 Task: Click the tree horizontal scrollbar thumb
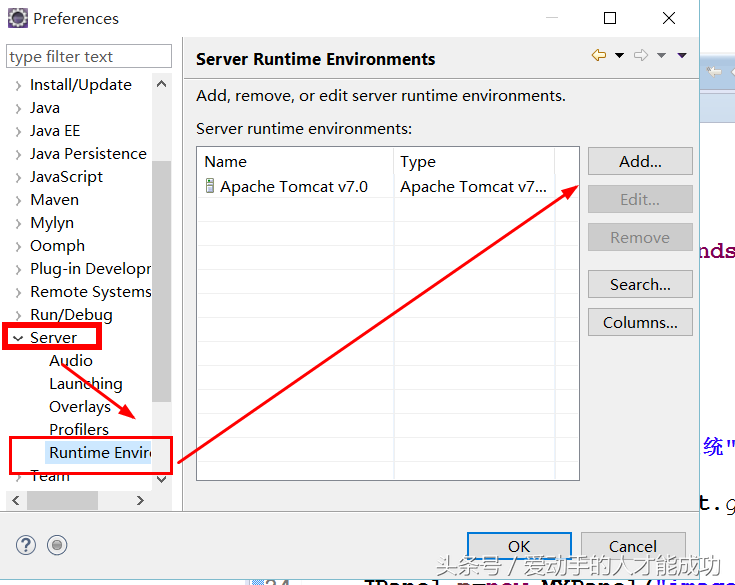[62, 500]
